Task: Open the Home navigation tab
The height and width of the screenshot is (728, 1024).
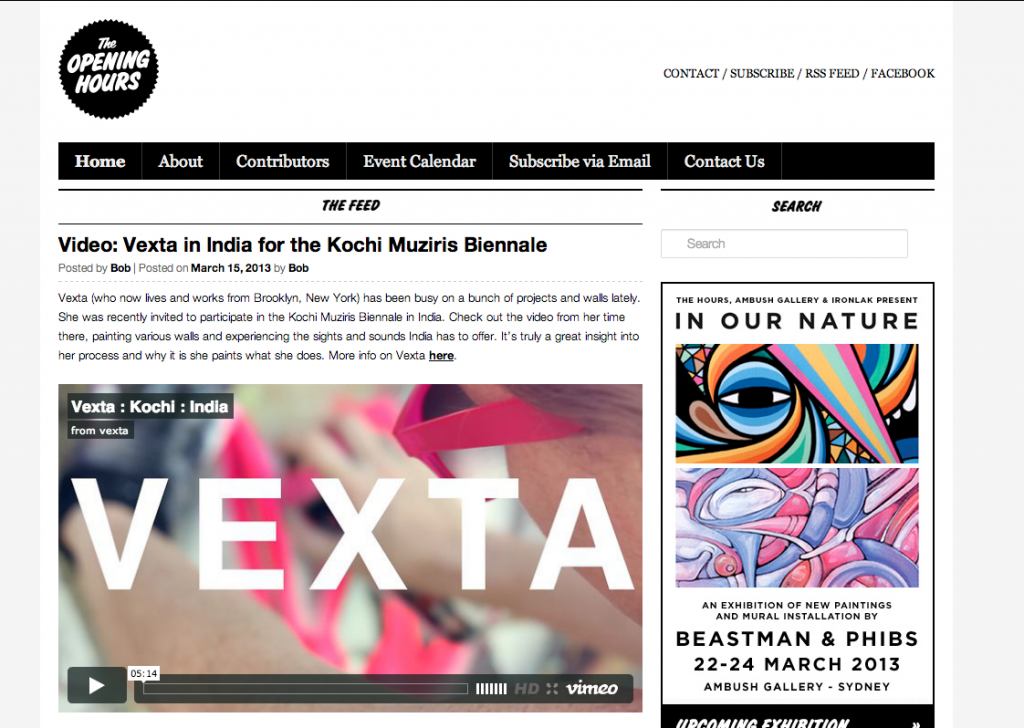Action: (100, 161)
